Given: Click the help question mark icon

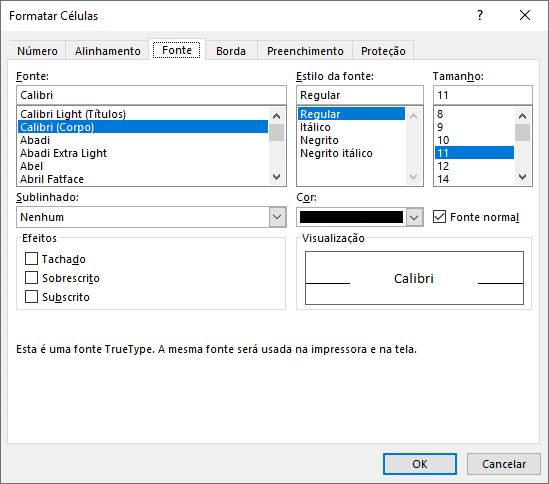Looking at the screenshot, I should (480, 15).
